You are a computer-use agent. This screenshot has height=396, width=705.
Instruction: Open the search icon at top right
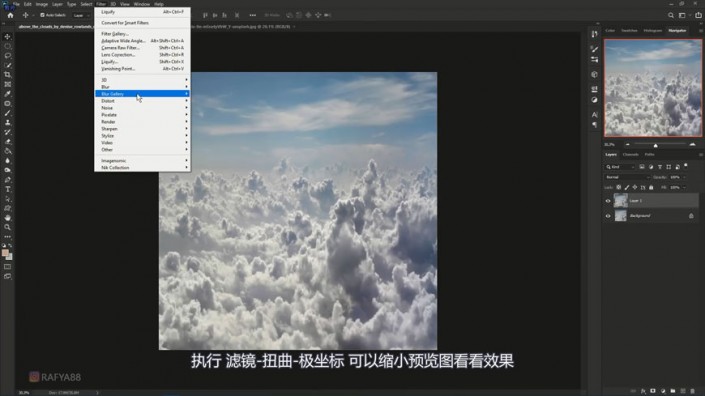(670, 15)
